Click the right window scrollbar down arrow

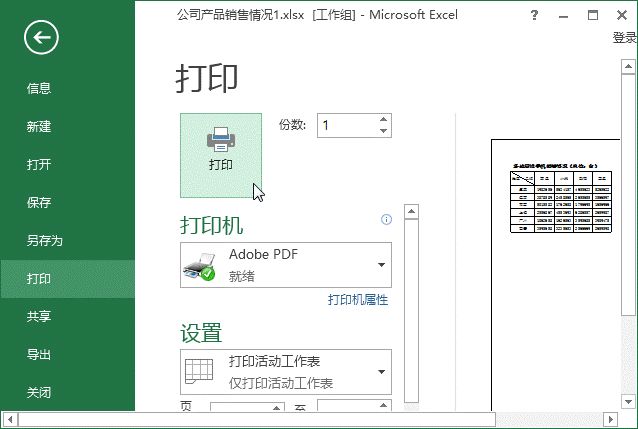628,402
